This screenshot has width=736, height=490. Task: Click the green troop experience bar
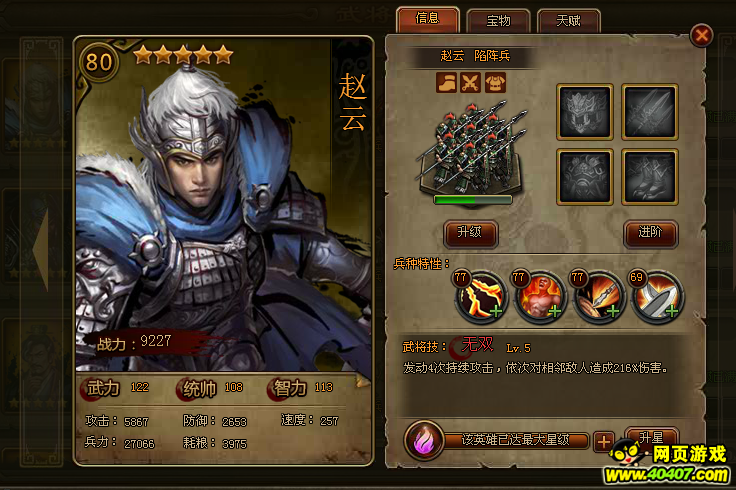(x=473, y=200)
